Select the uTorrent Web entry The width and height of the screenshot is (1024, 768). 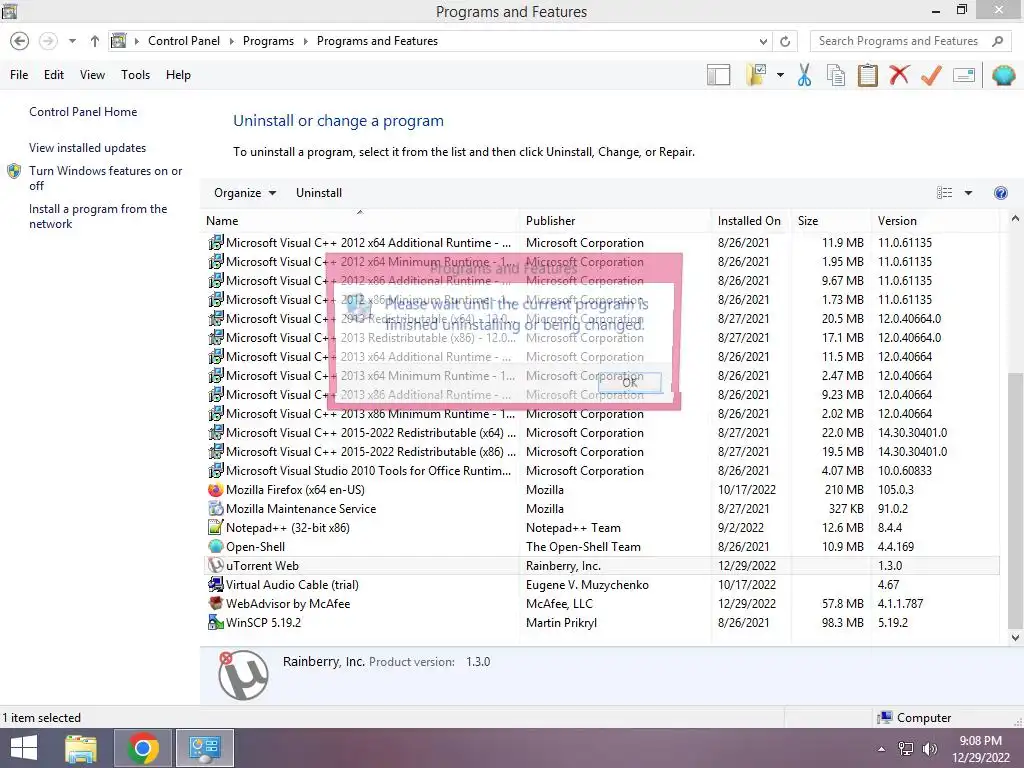[600, 566]
